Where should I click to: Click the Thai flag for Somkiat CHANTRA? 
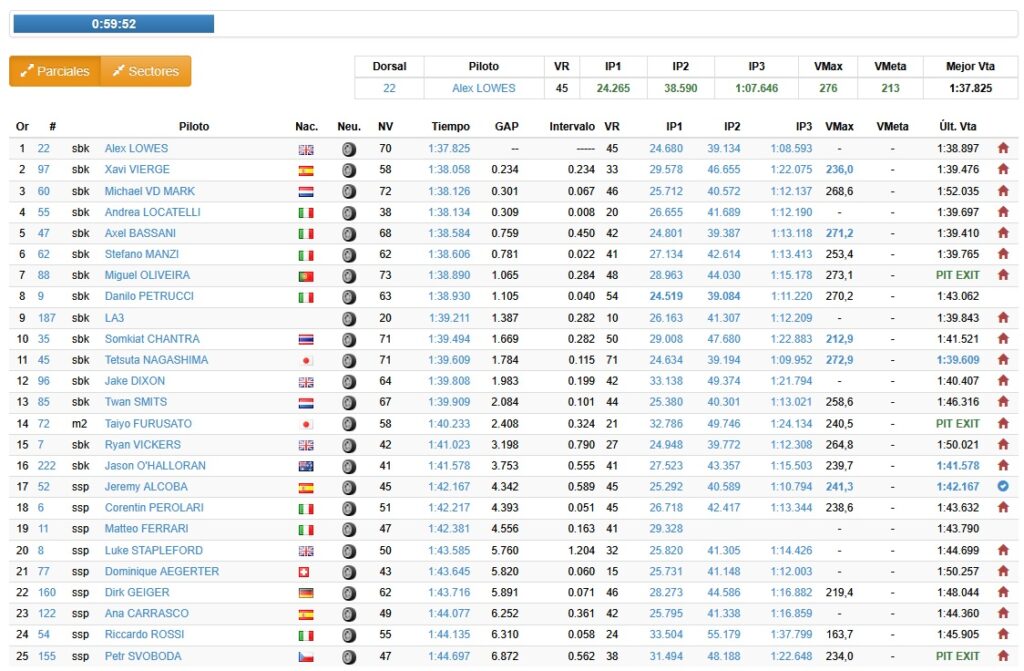coord(306,339)
